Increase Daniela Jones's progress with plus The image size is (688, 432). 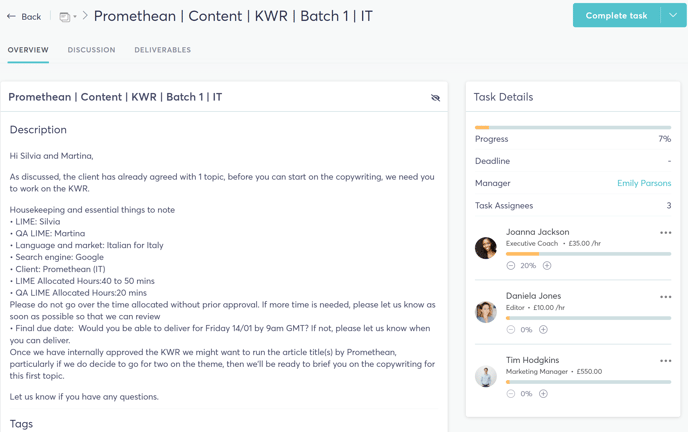pyautogui.click(x=543, y=329)
